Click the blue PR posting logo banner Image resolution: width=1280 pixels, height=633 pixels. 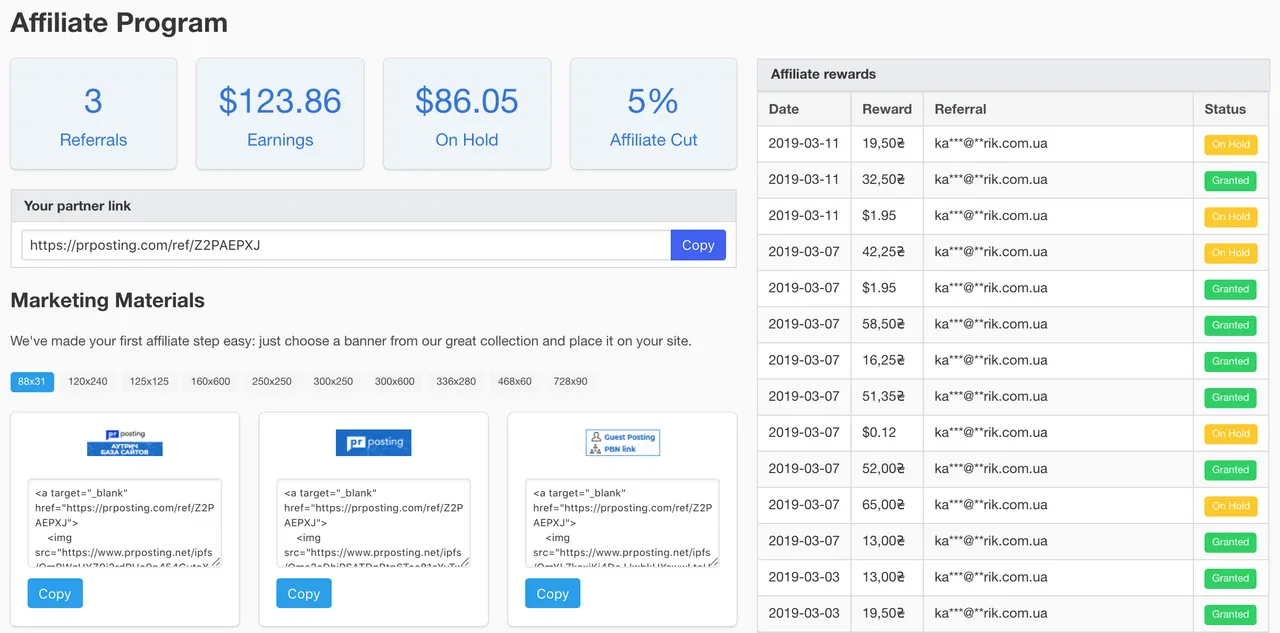coord(374,442)
